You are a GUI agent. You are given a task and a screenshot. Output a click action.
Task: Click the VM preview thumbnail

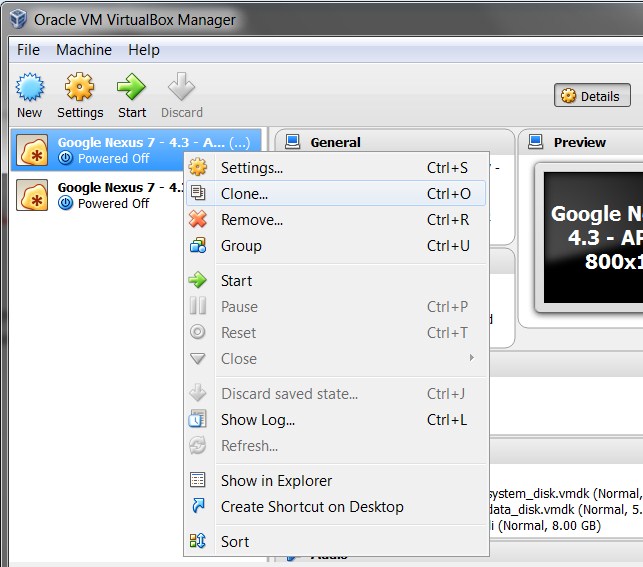pos(593,238)
